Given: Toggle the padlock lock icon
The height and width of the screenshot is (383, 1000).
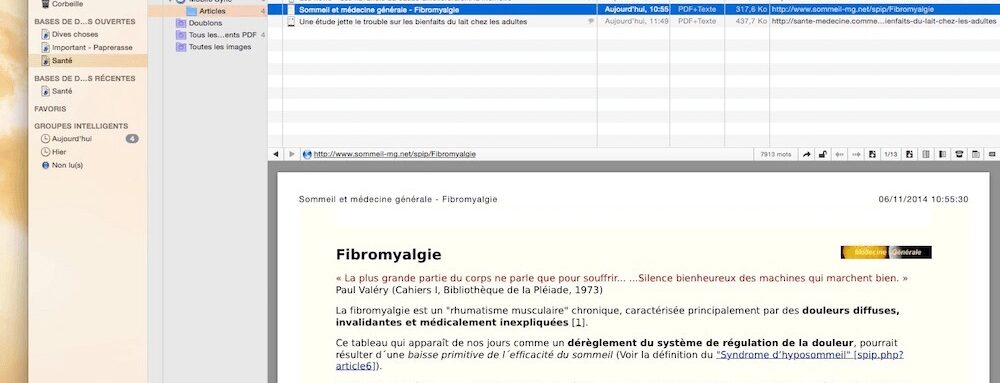Looking at the screenshot, I should [823, 154].
